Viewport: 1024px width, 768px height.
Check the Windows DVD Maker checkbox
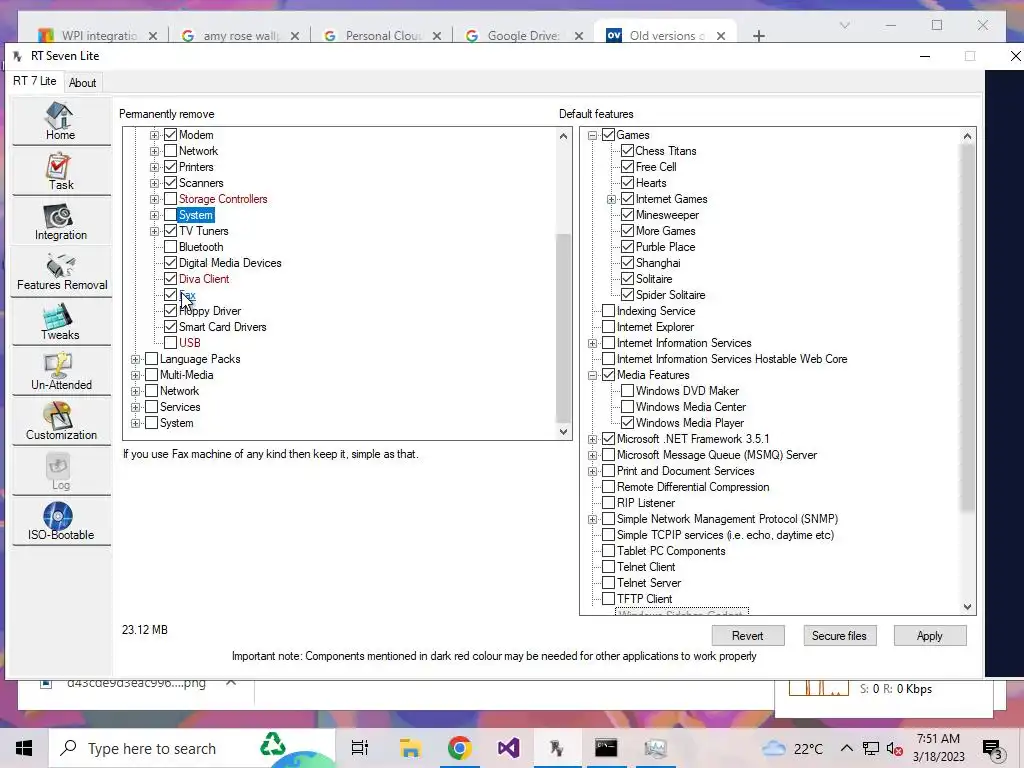628,391
